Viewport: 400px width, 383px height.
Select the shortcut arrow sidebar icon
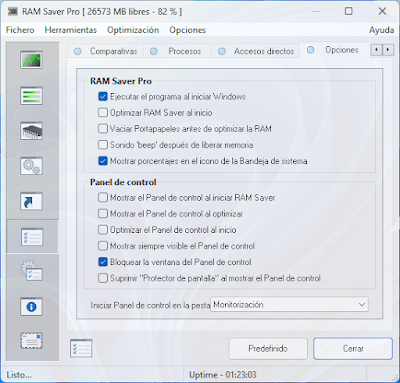point(31,201)
